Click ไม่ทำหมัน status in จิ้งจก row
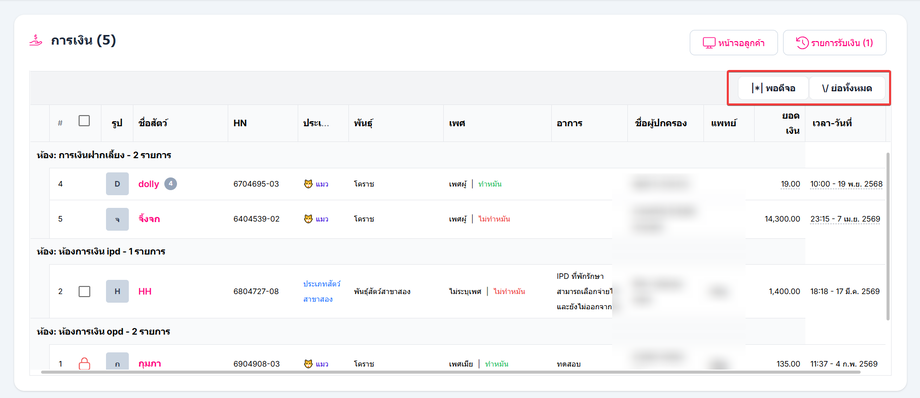Image resolution: width=920 pixels, height=398 pixels. 494,219
